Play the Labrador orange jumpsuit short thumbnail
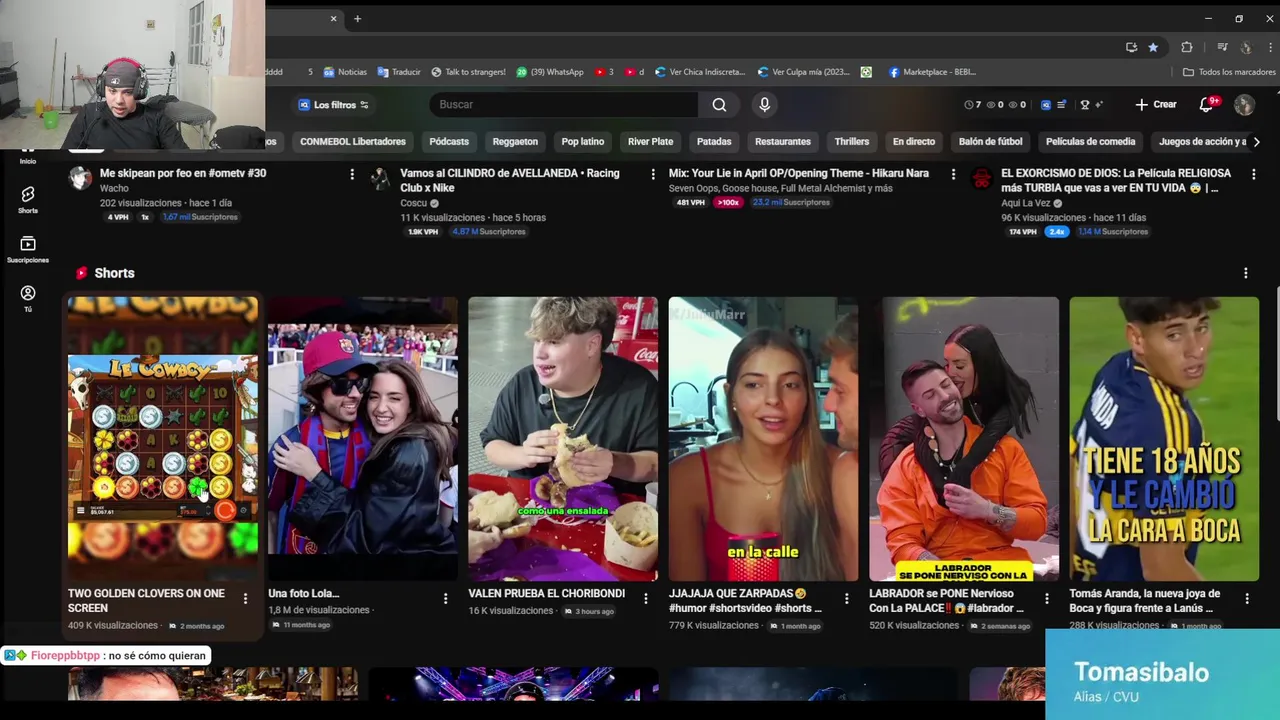Viewport: 1280px width, 720px height. point(964,438)
